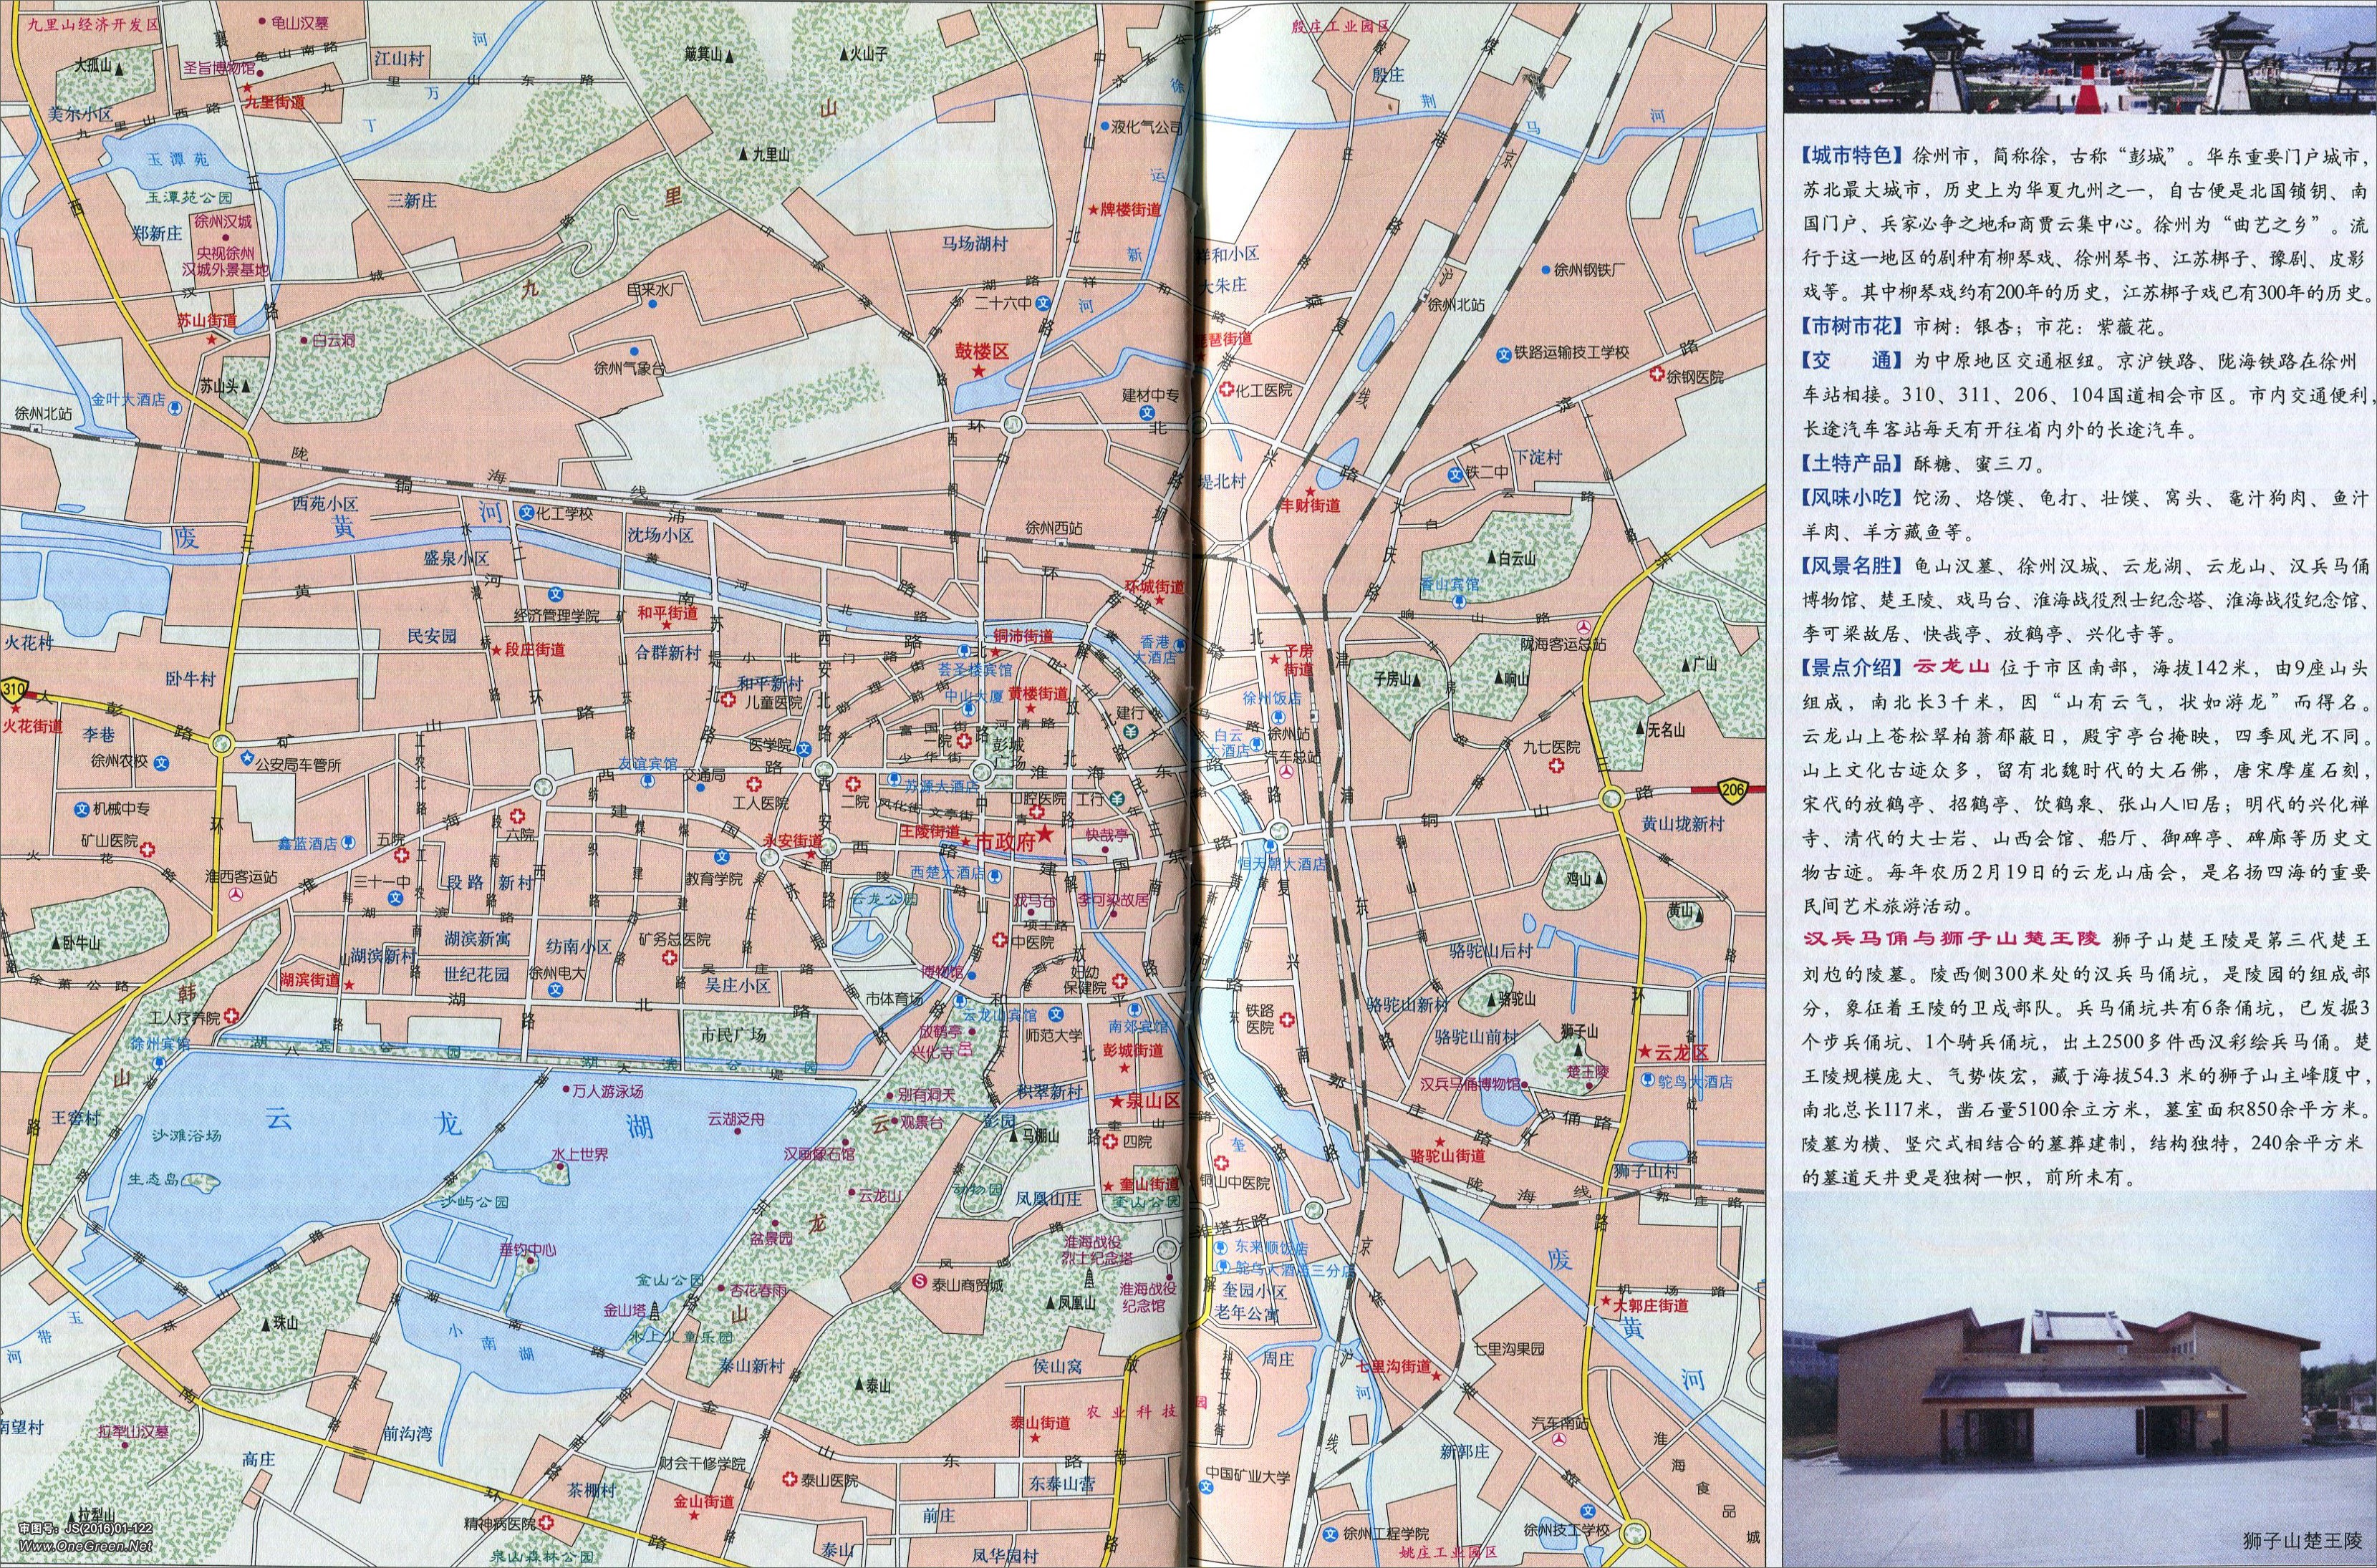Click the red star at 市政府
The image size is (2377, 1568).
(x=1044, y=834)
